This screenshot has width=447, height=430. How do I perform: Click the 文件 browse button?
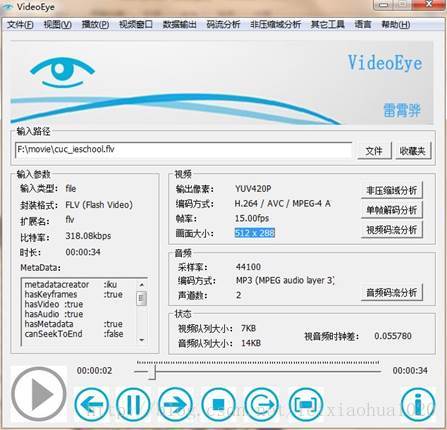tap(374, 151)
